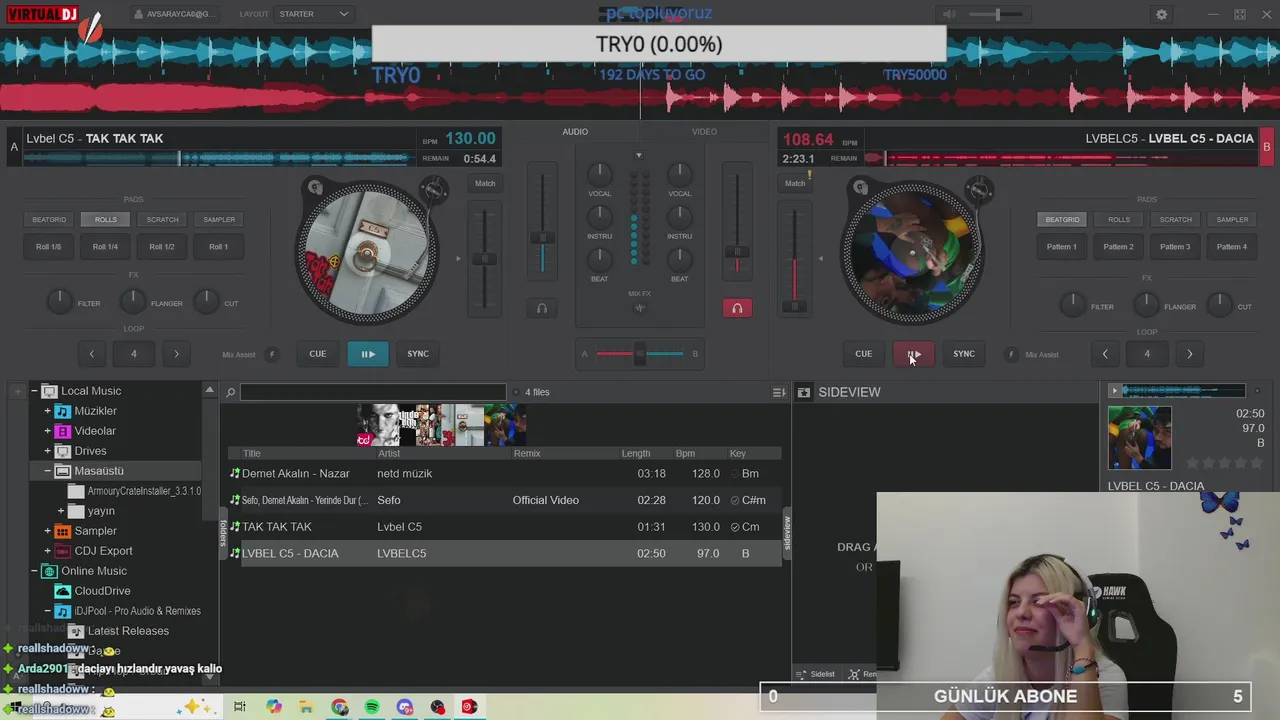
Task: Open File Explorer from the taskbar
Action: pyautogui.click(x=306, y=707)
